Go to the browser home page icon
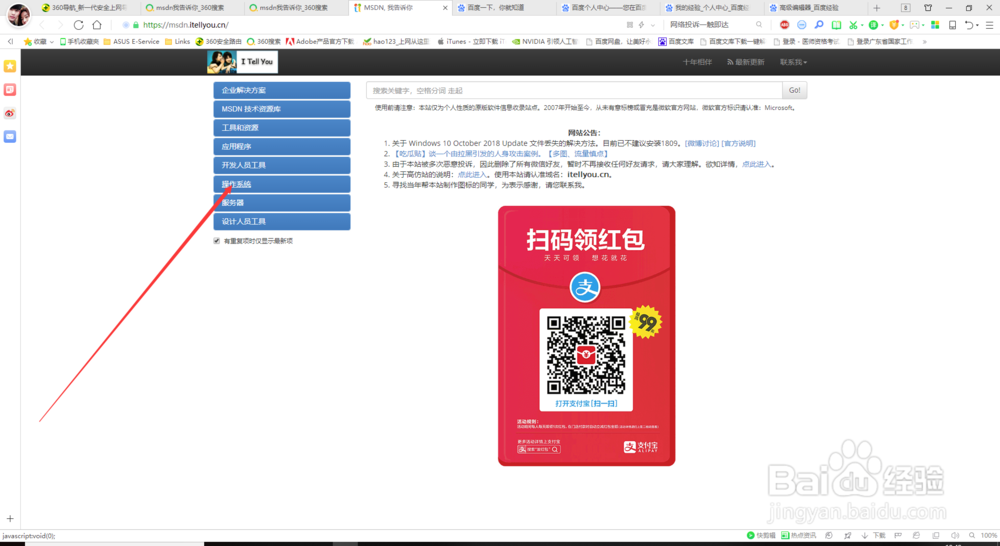 (x=97, y=25)
